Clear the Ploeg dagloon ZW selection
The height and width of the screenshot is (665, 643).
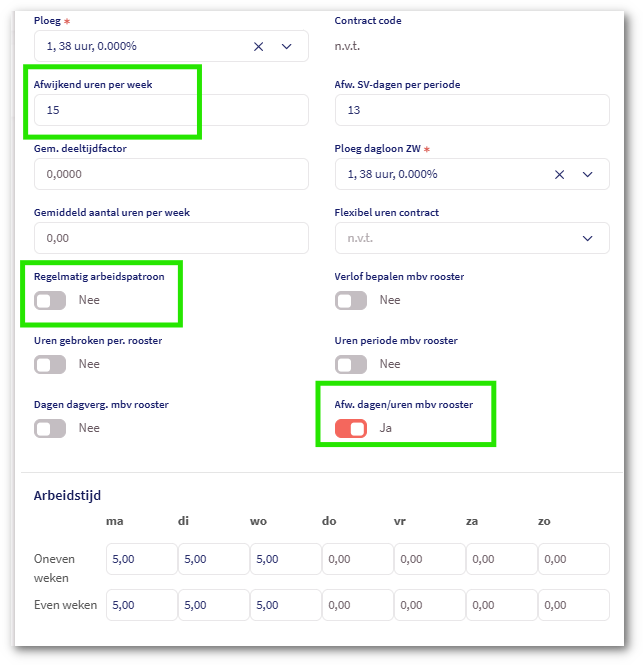point(559,174)
